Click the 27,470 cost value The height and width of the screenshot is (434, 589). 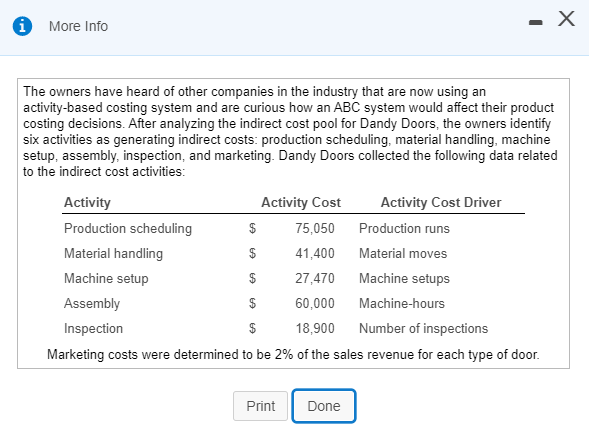click(x=315, y=278)
